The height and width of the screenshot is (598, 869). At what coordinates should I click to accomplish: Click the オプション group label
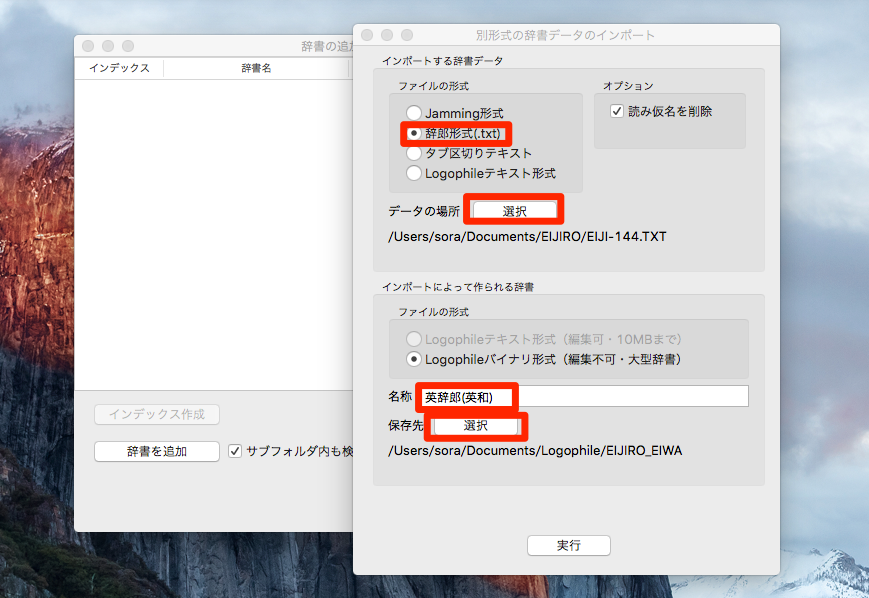pos(628,86)
